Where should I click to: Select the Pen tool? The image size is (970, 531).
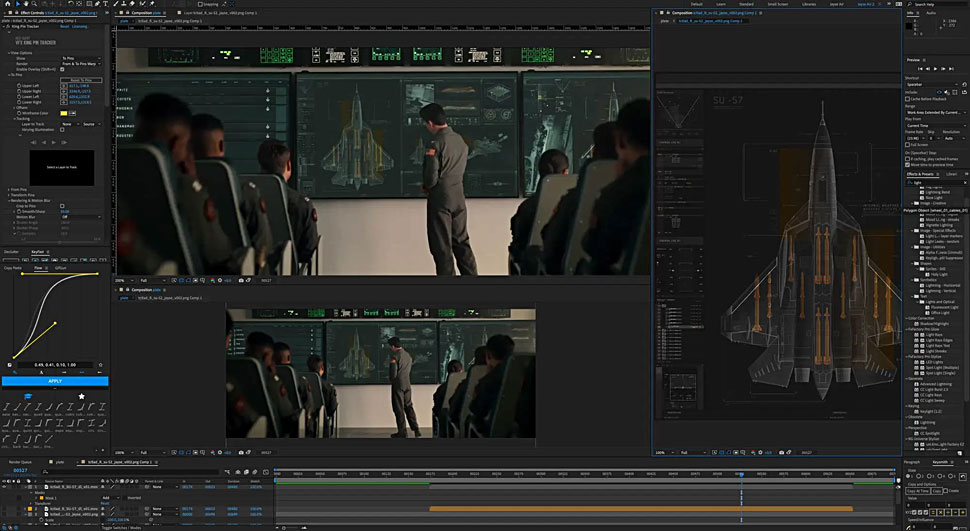[97, 4]
